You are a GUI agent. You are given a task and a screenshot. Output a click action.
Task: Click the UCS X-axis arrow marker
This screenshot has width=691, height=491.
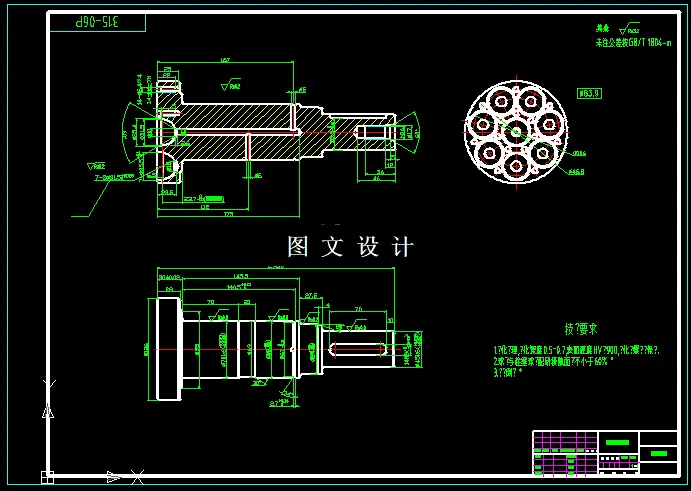tap(114, 476)
